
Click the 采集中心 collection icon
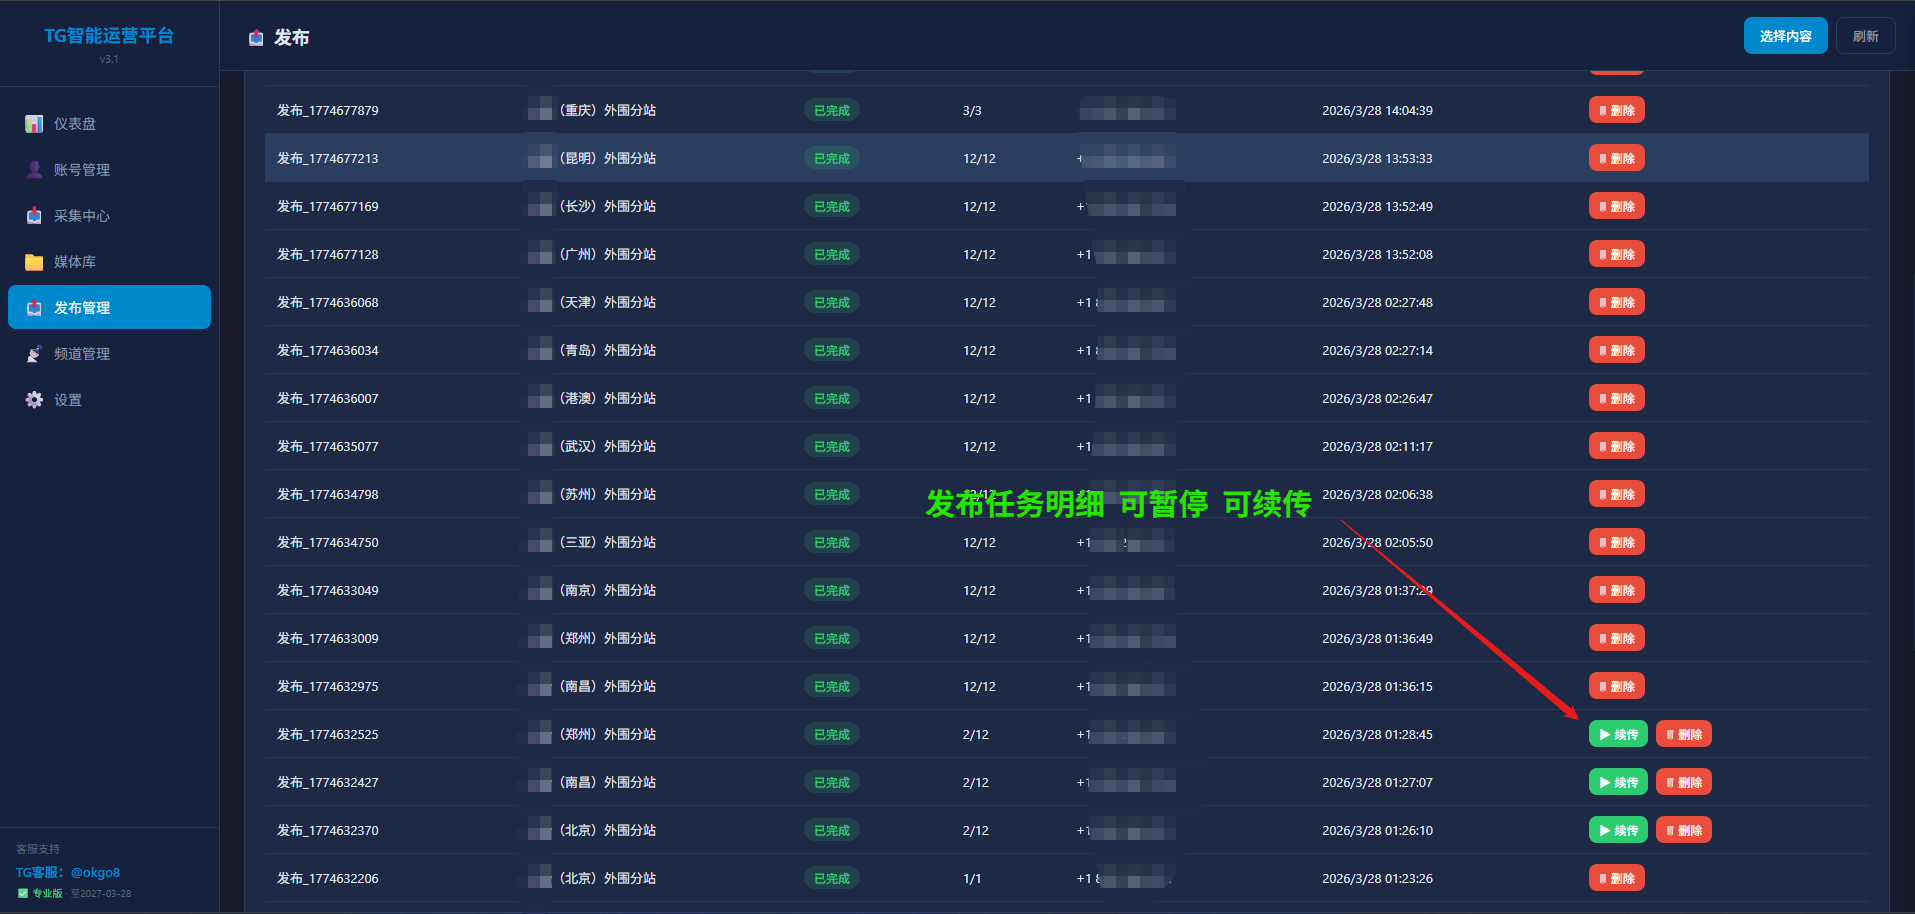[34, 216]
